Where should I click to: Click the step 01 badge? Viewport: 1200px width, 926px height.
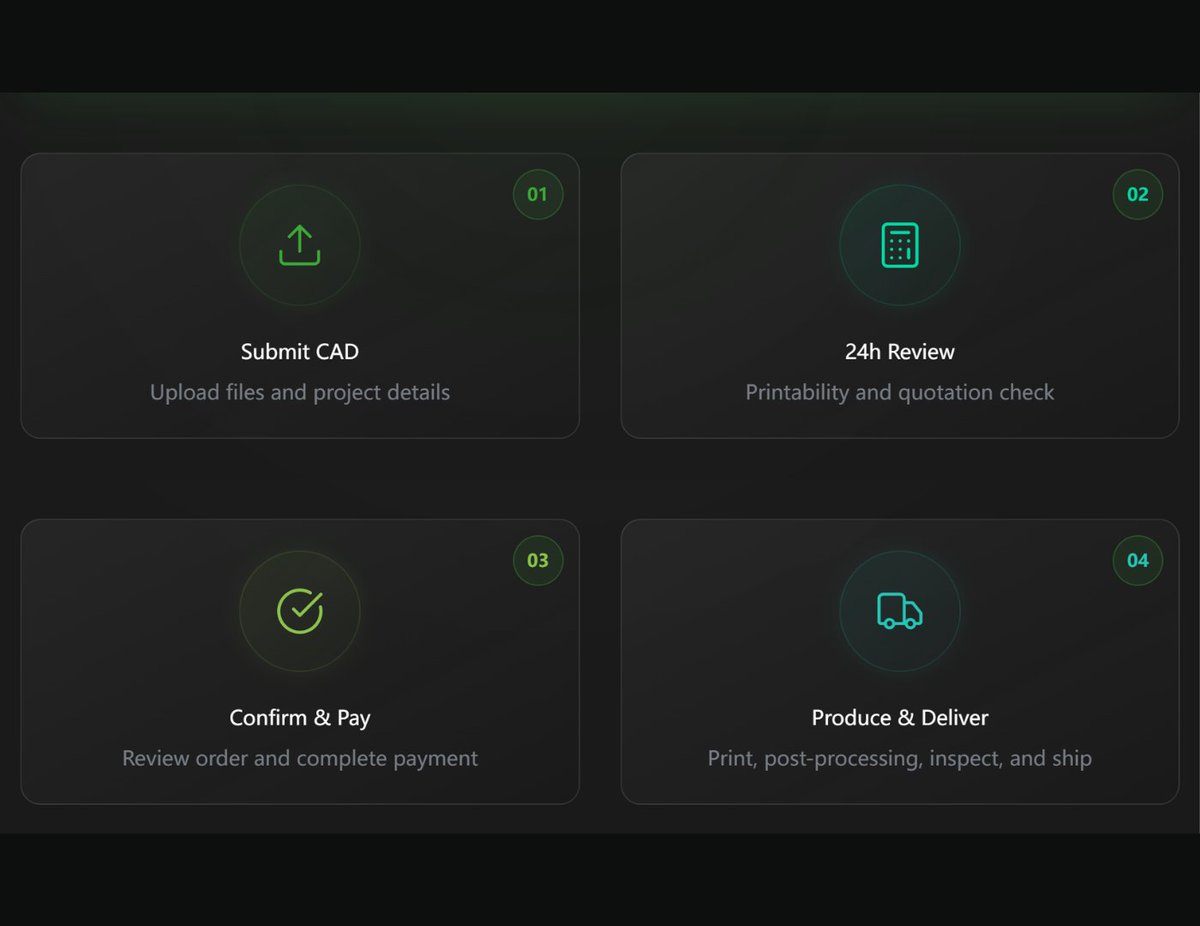tap(538, 194)
